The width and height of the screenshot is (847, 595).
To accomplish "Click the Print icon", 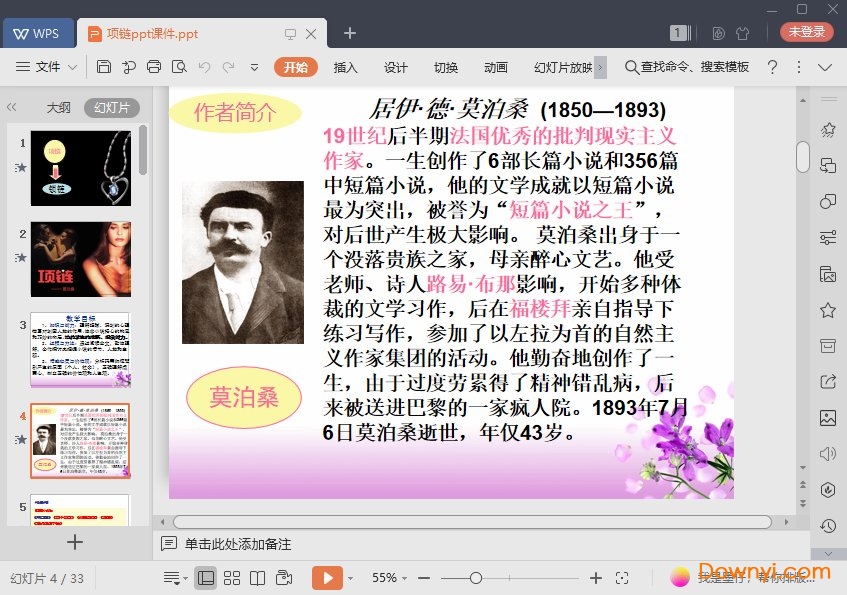I will click(154, 67).
